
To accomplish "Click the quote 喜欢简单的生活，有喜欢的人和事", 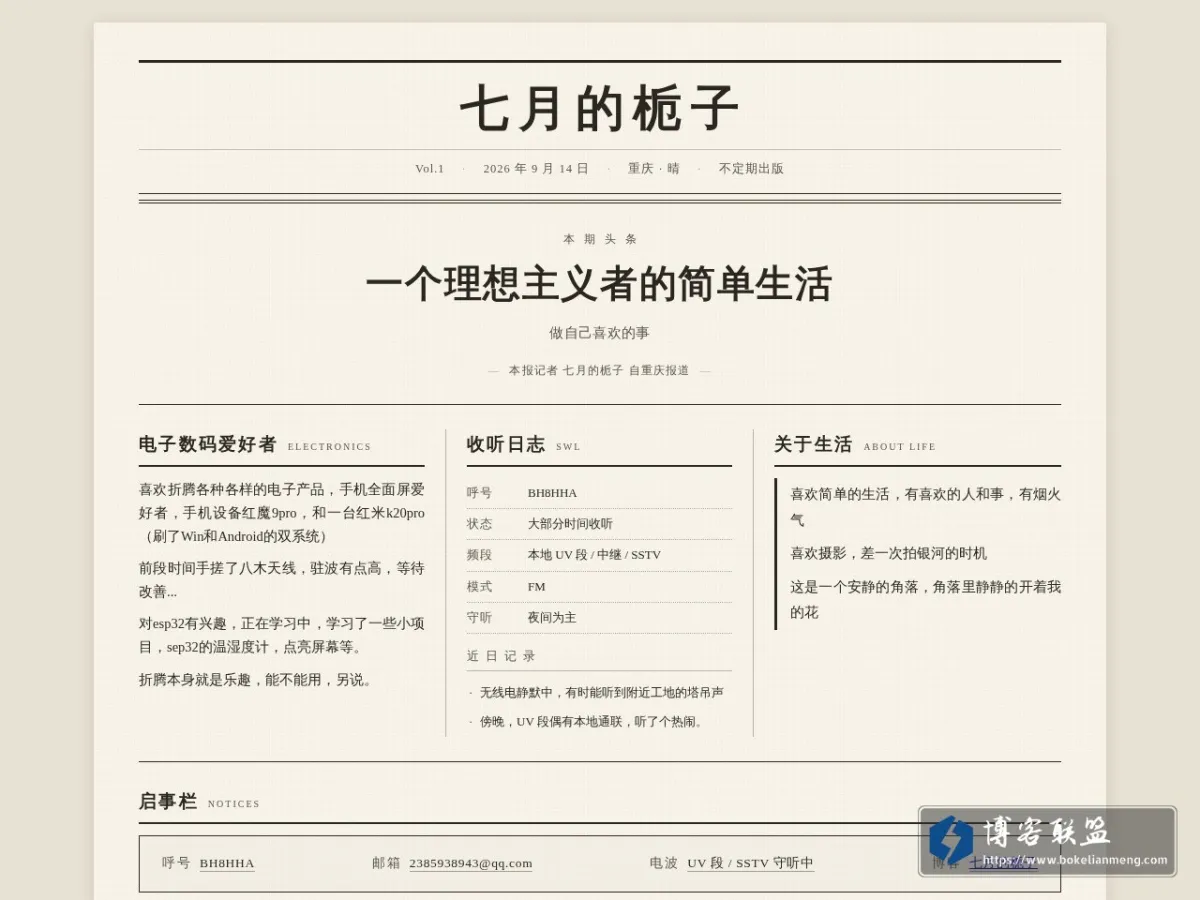I will click(x=925, y=506).
